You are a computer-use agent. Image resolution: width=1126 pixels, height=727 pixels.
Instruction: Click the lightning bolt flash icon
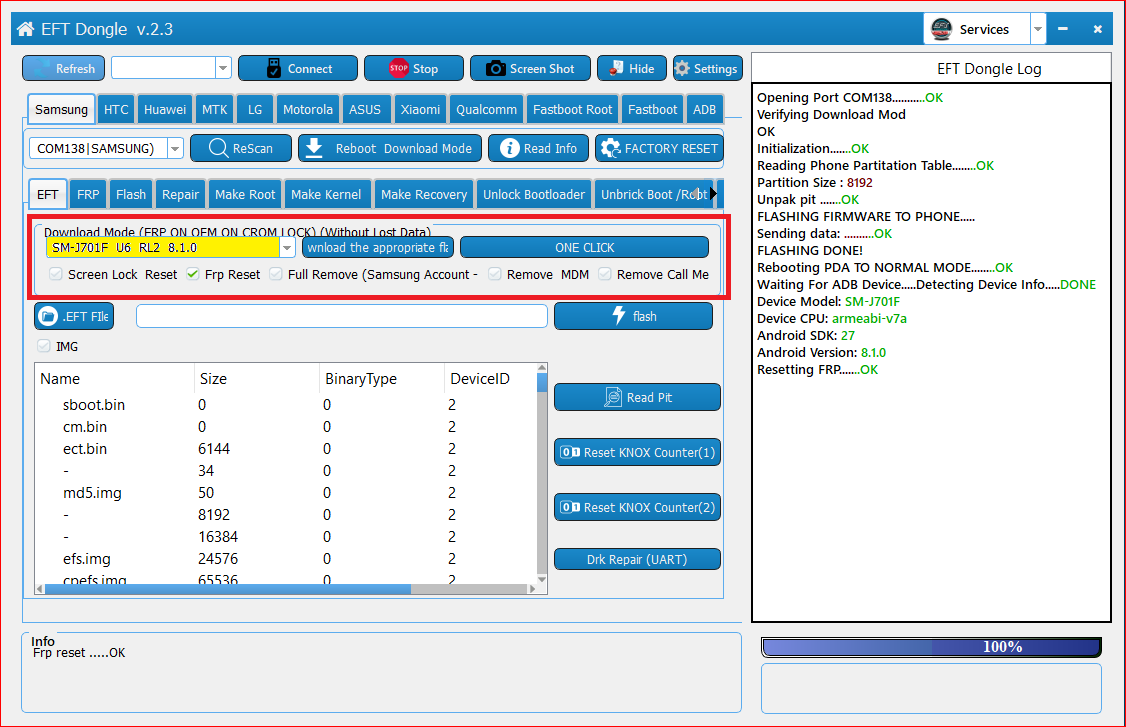(x=618, y=315)
